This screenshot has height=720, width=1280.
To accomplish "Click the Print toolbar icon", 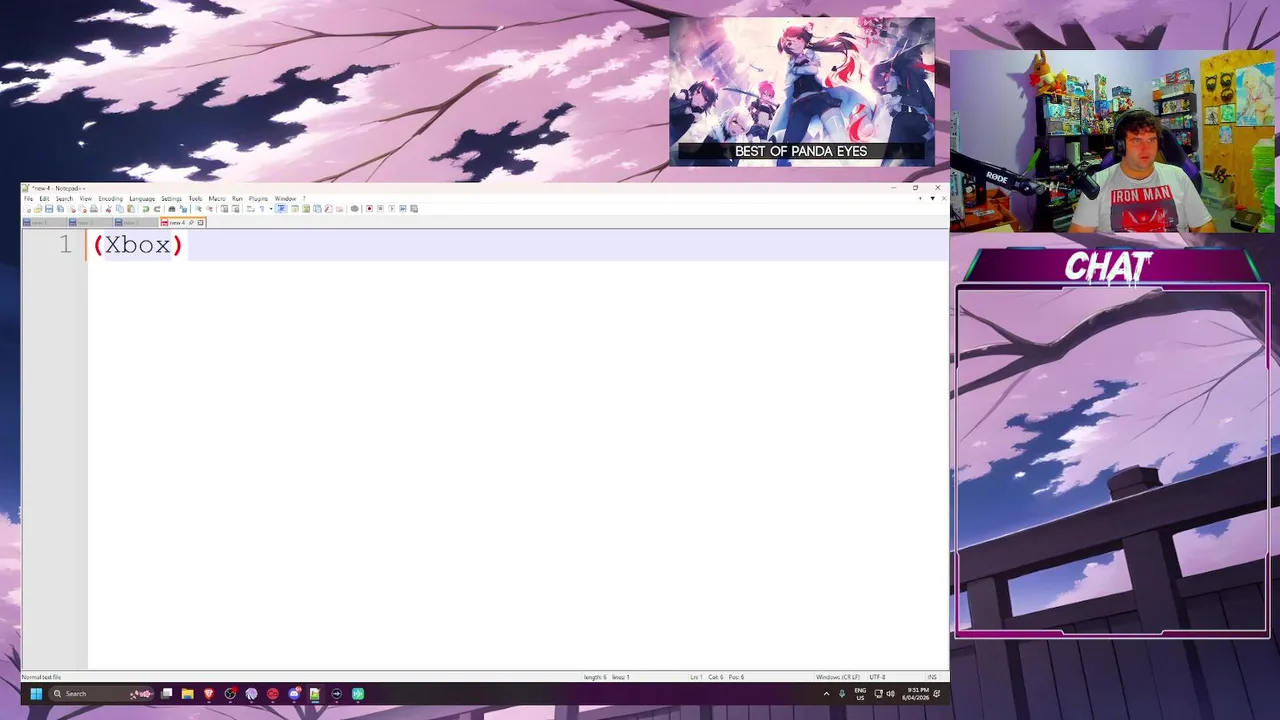I will [x=94, y=209].
